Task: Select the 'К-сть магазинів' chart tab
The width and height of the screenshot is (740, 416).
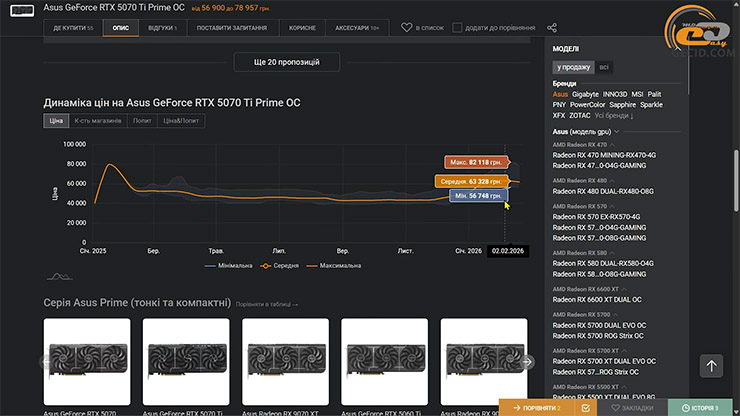Action: [98, 120]
